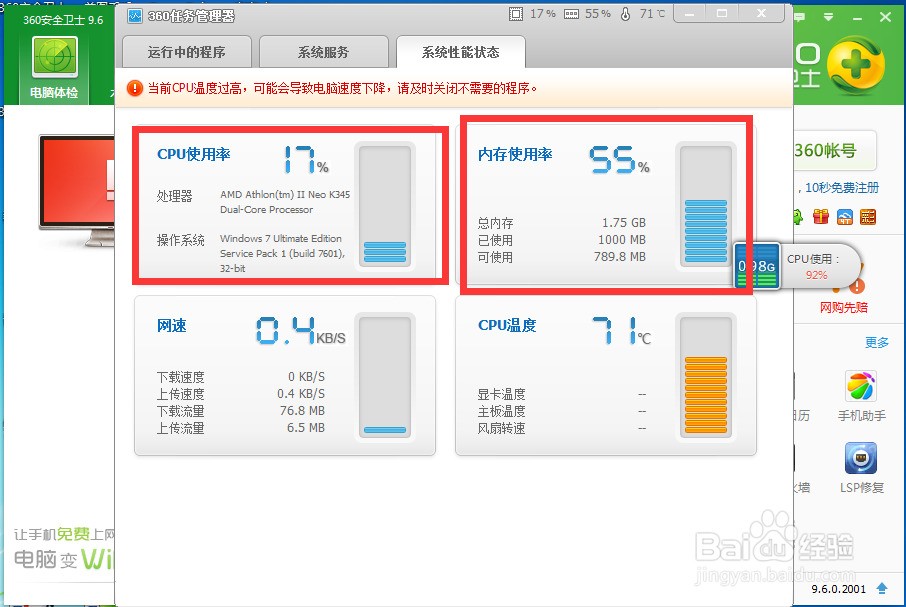Click the 10秒免费注册 link
906x607 pixels.
842,187
